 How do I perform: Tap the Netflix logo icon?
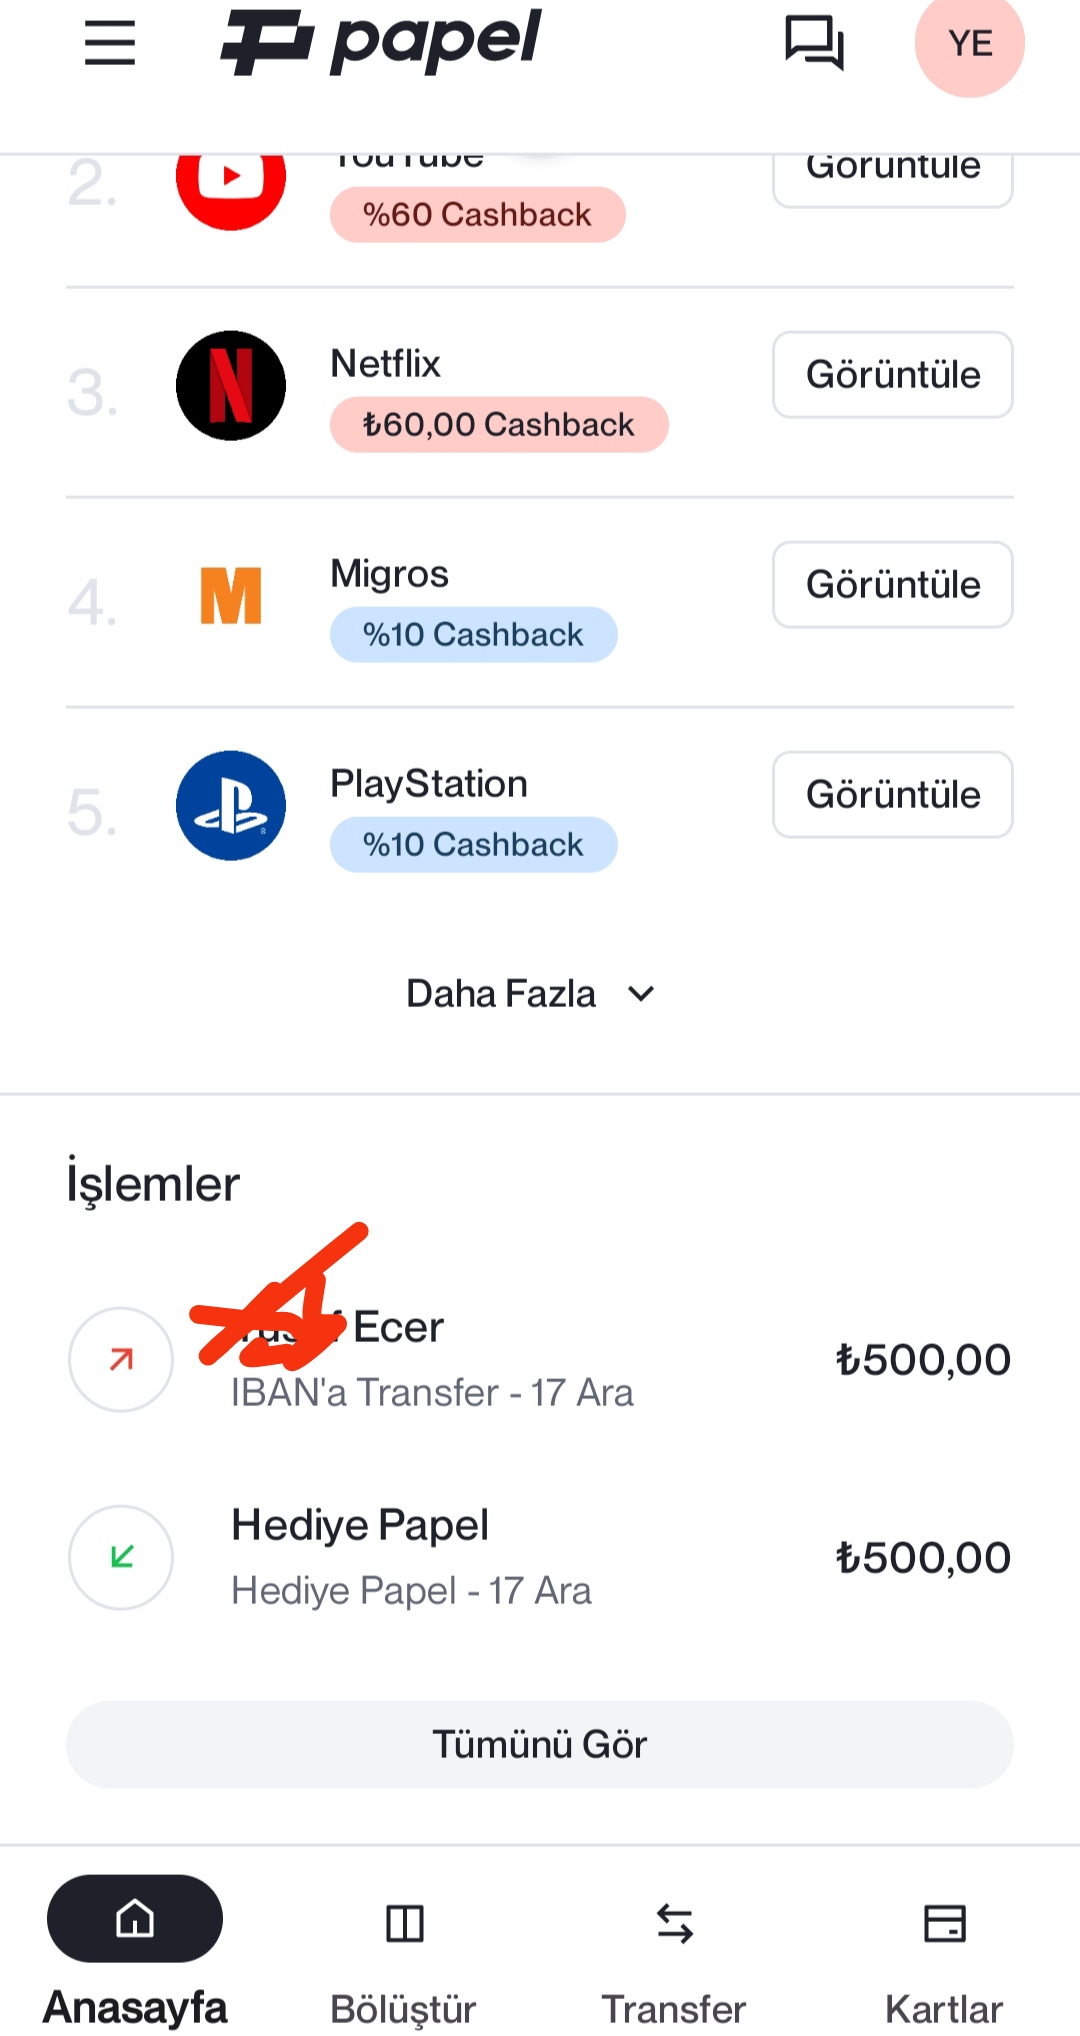(x=231, y=385)
